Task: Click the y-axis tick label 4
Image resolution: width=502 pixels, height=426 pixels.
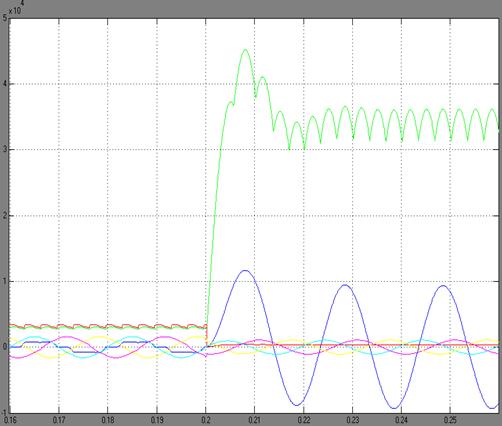Action: pyautogui.click(x=5, y=84)
